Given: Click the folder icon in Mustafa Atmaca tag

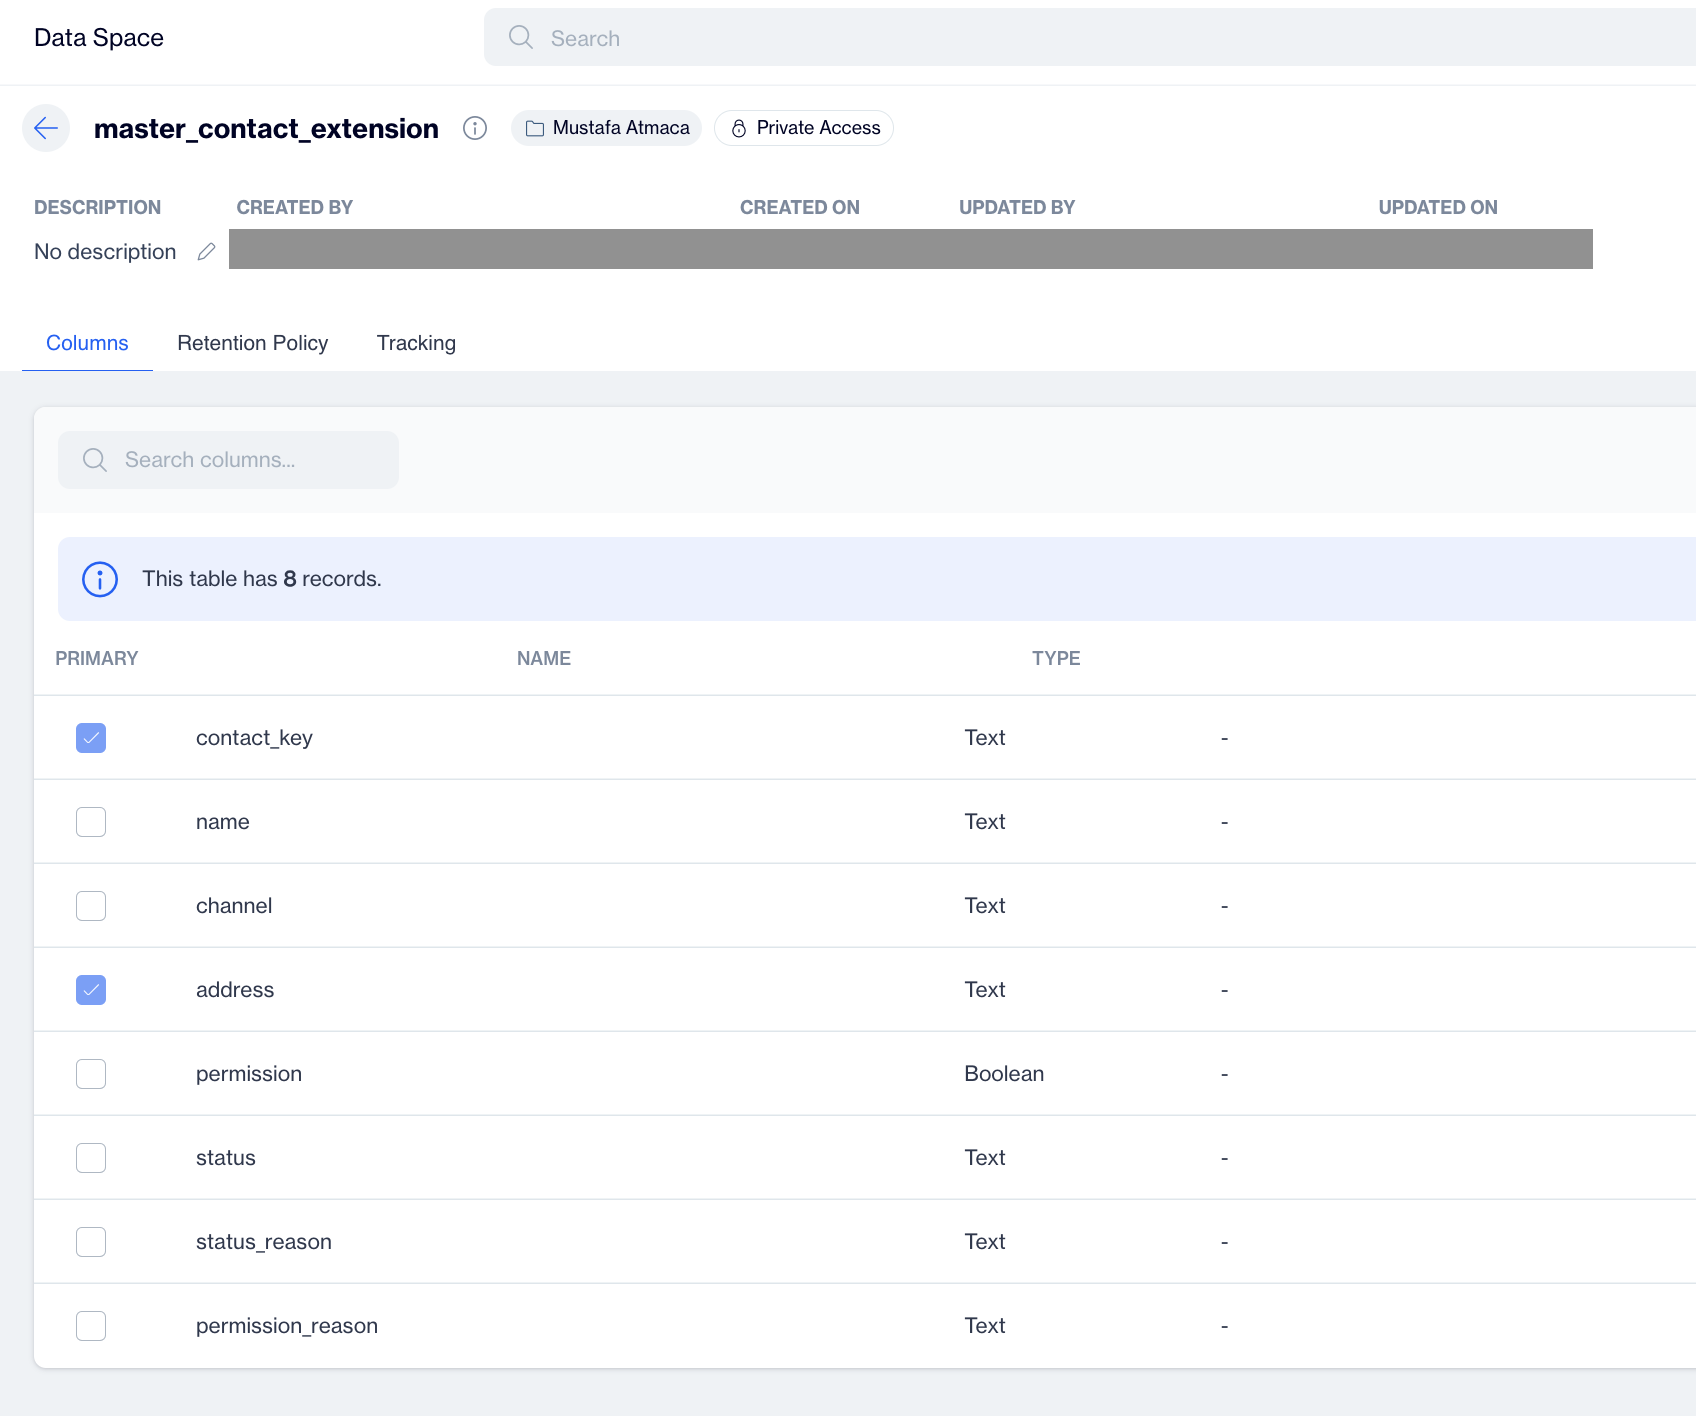Looking at the screenshot, I should click(x=535, y=128).
